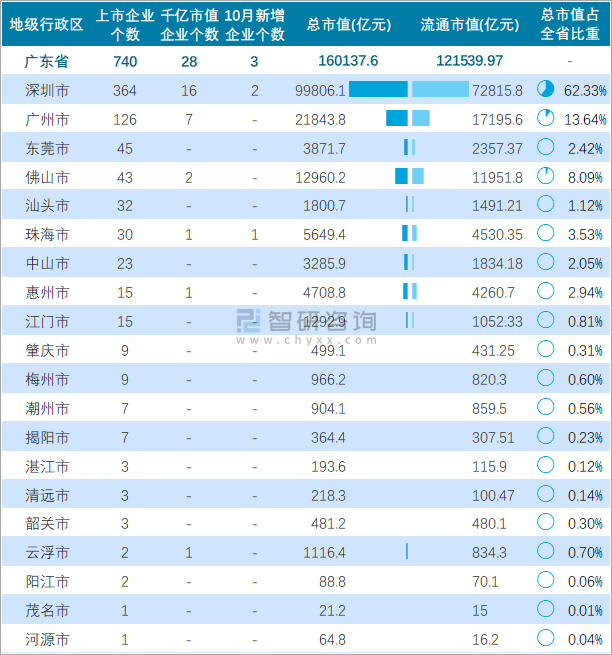Screen dimensions: 612x655
Task: Select the 总市值占全省比重 header
Action: coord(570,24)
